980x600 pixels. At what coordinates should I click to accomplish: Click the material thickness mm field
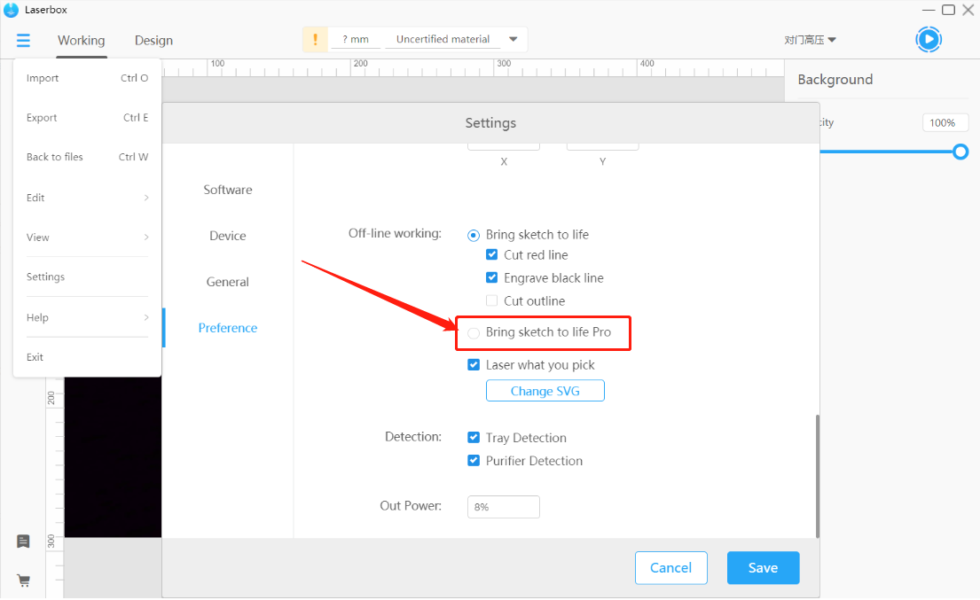tap(355, 39)
